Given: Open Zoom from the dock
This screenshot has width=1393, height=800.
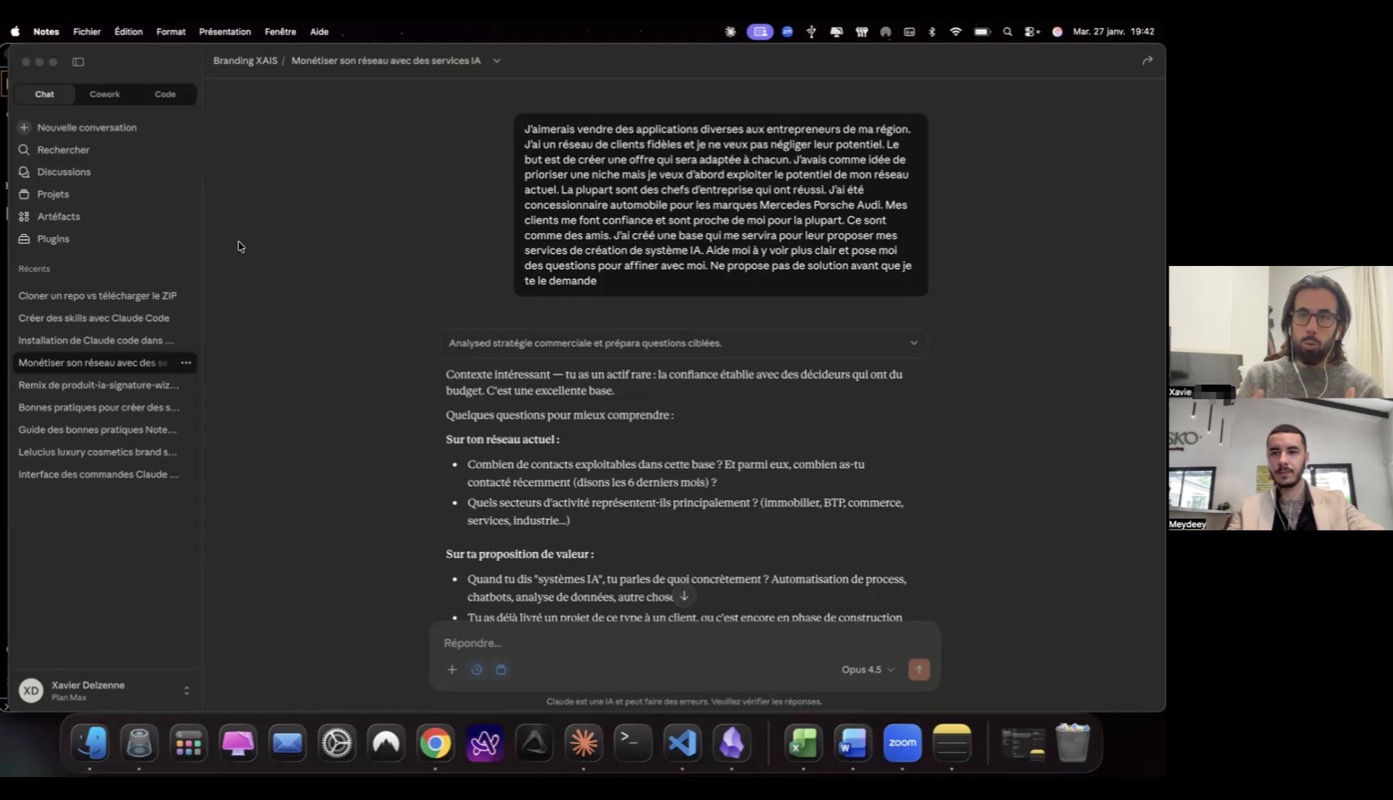Looking at the screenshot, I should click(x=902, y=743).
